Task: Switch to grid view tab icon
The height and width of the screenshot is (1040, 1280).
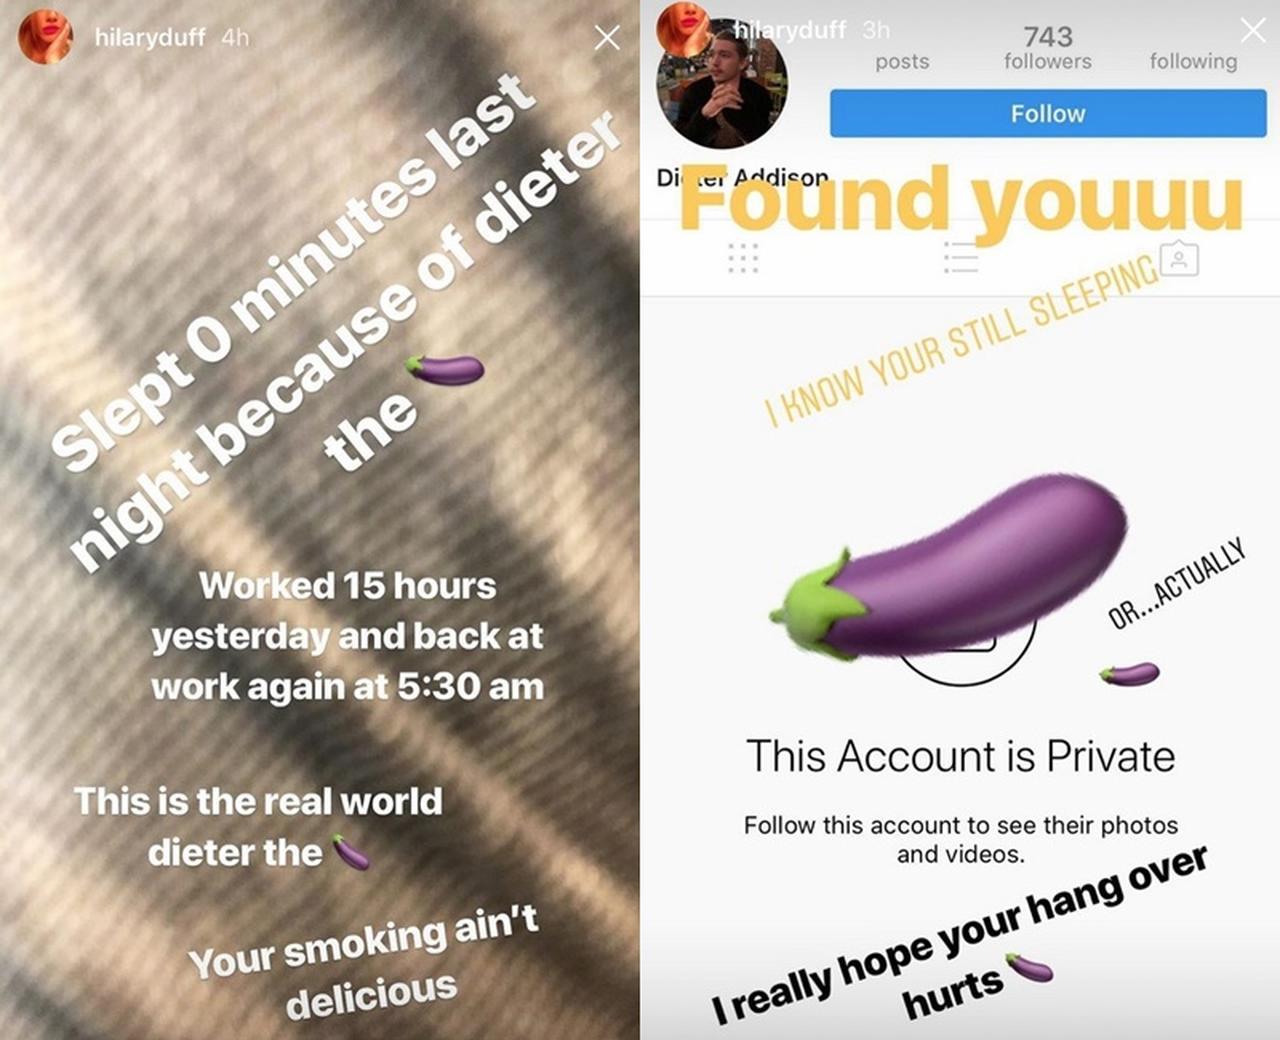Action: pos(743,258)
